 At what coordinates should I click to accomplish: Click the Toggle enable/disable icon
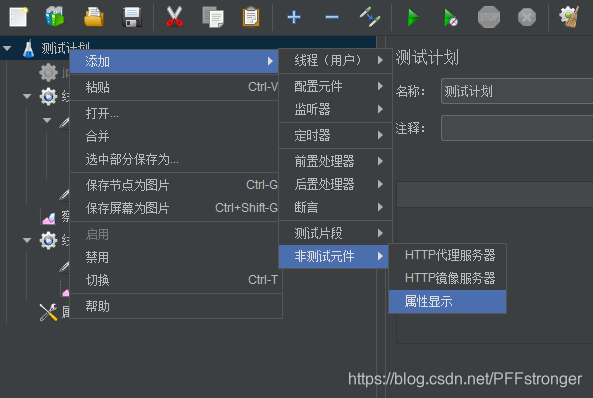coord(370,17)
